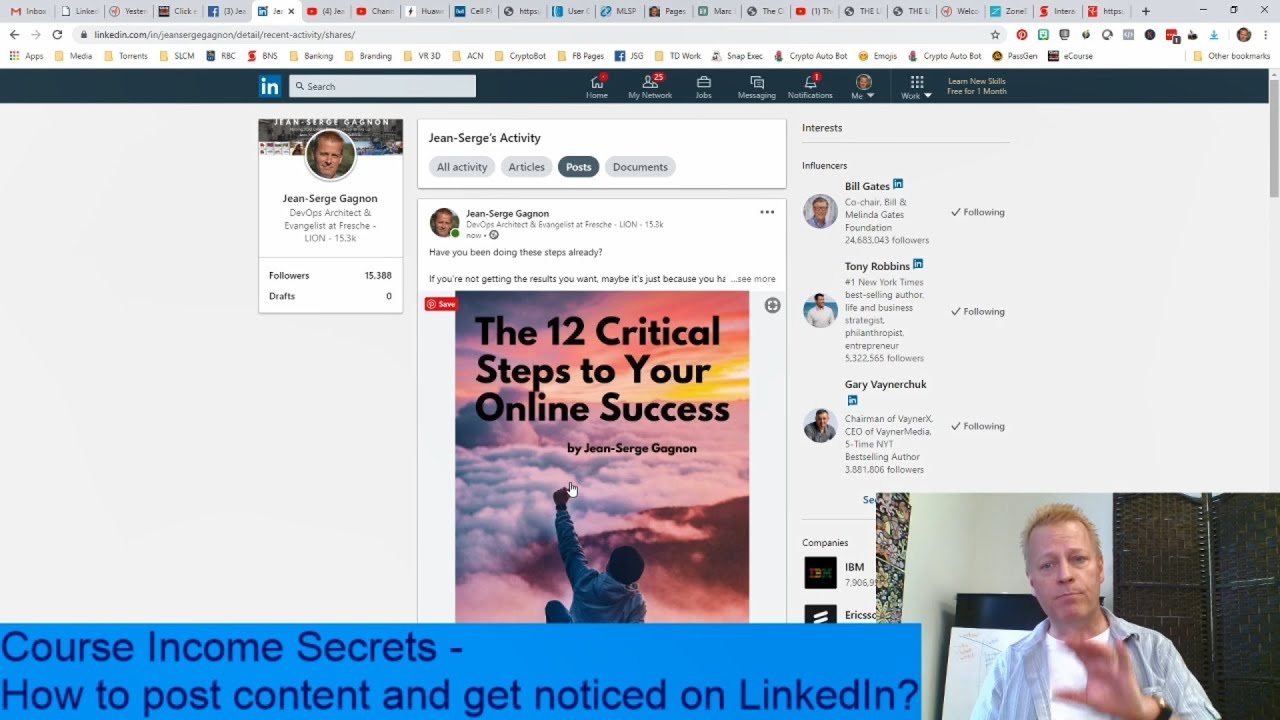Select the Documents filter

(x=640, y=167)
